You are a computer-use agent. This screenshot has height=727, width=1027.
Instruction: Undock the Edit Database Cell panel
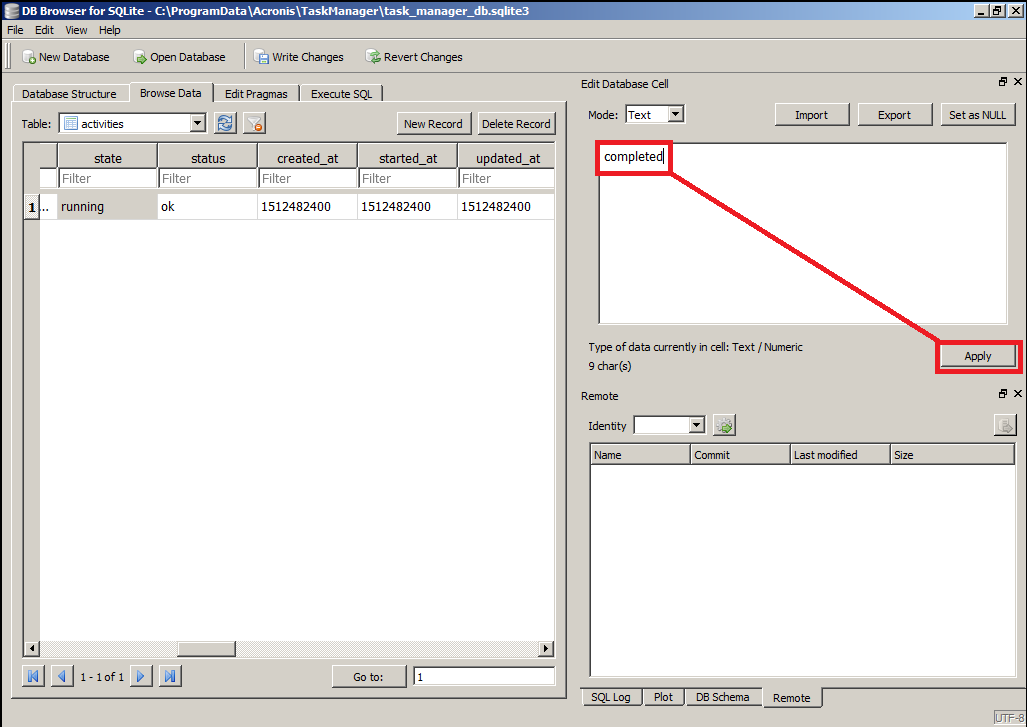[1003, 82]
